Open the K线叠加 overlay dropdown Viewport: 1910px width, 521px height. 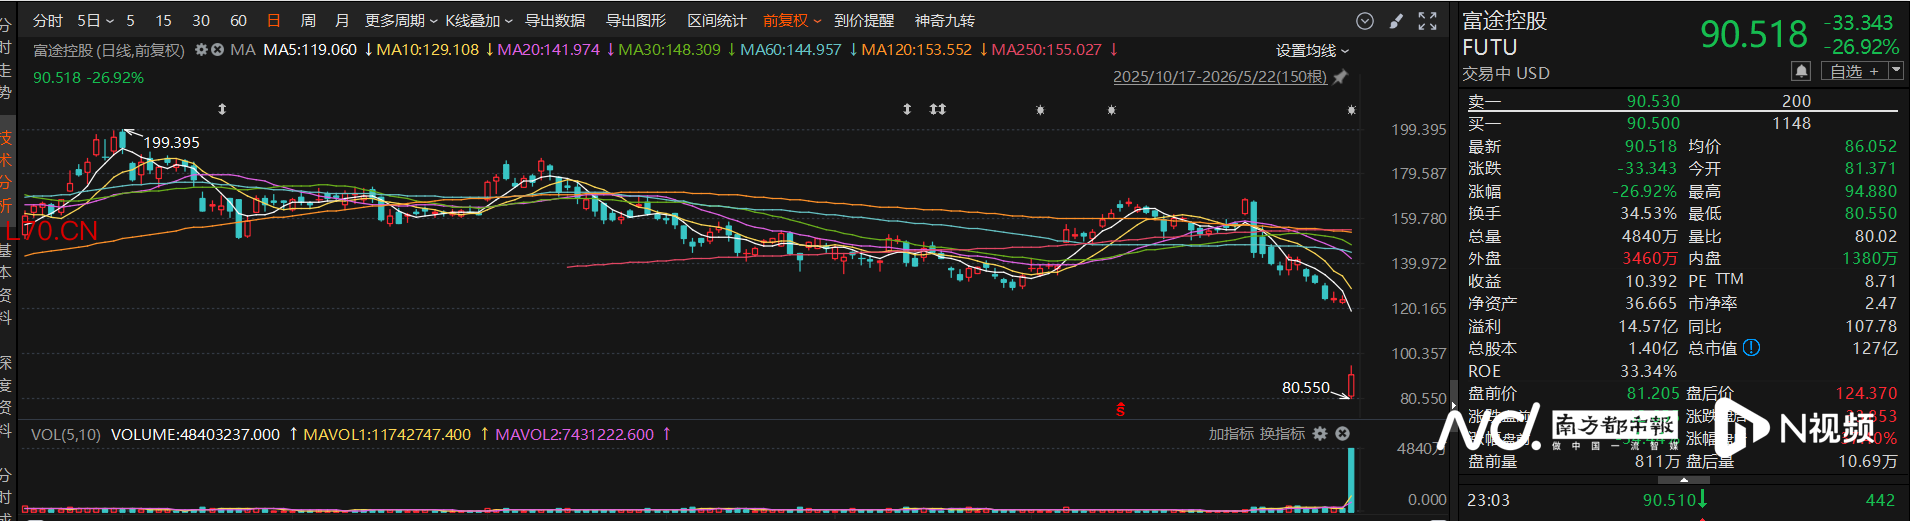pos(479,20)
